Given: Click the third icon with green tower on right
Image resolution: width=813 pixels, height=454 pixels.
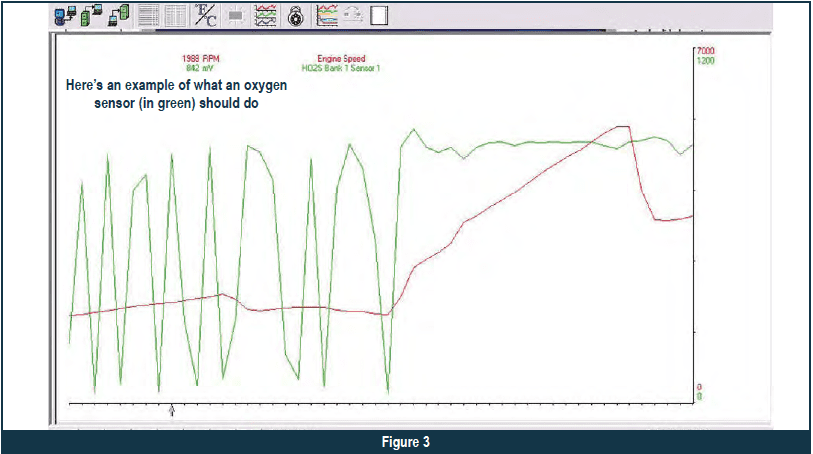Looking at the screenshot, I should click(x=119, y=14).
